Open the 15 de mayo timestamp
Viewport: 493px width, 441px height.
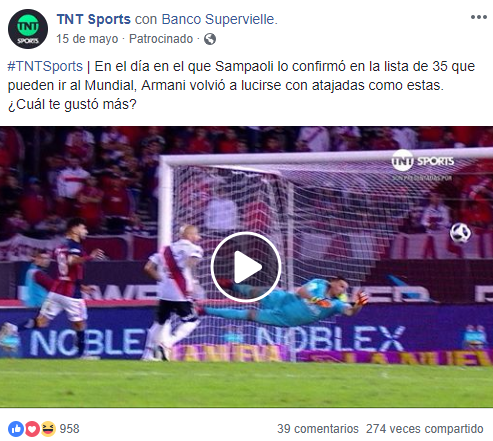87,39
